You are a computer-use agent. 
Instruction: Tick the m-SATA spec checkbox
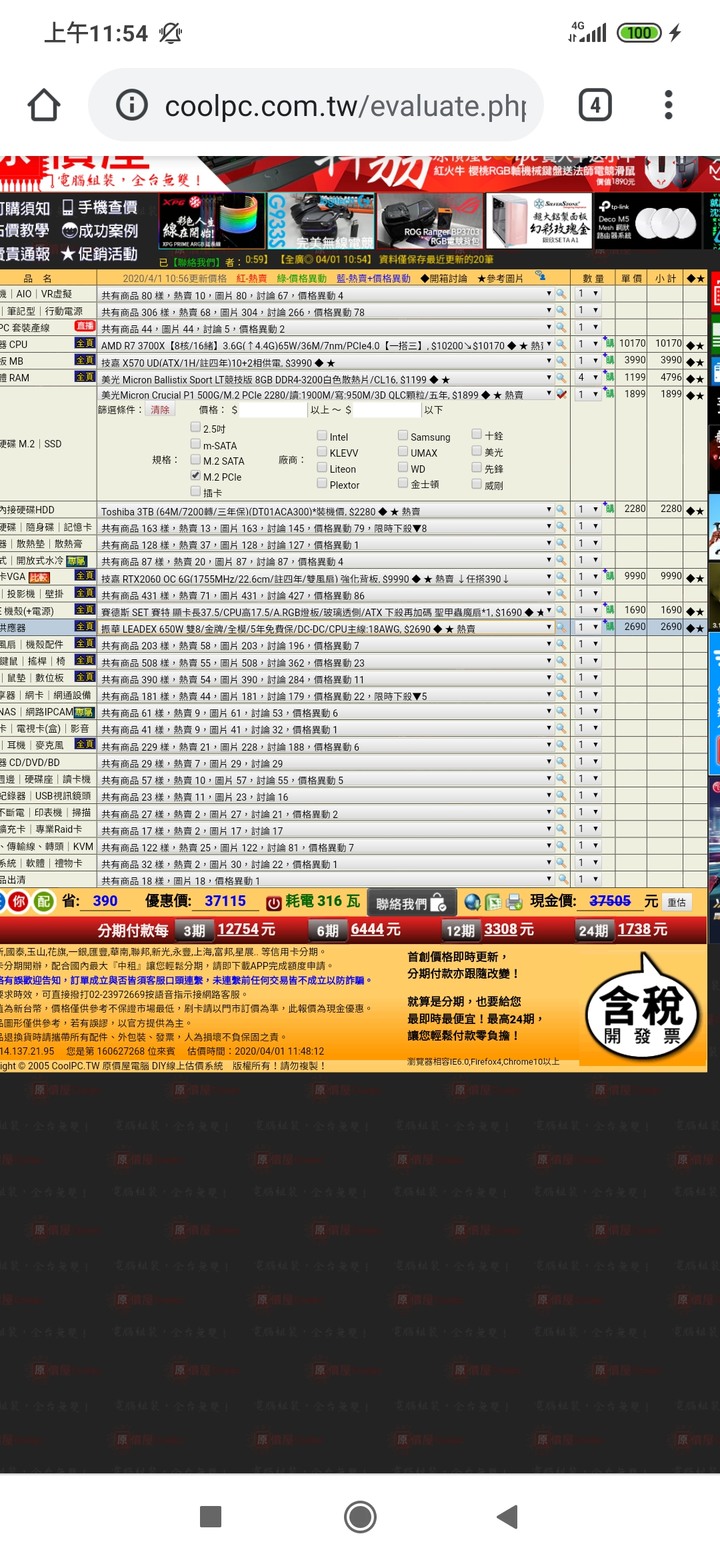coord(196,444)
